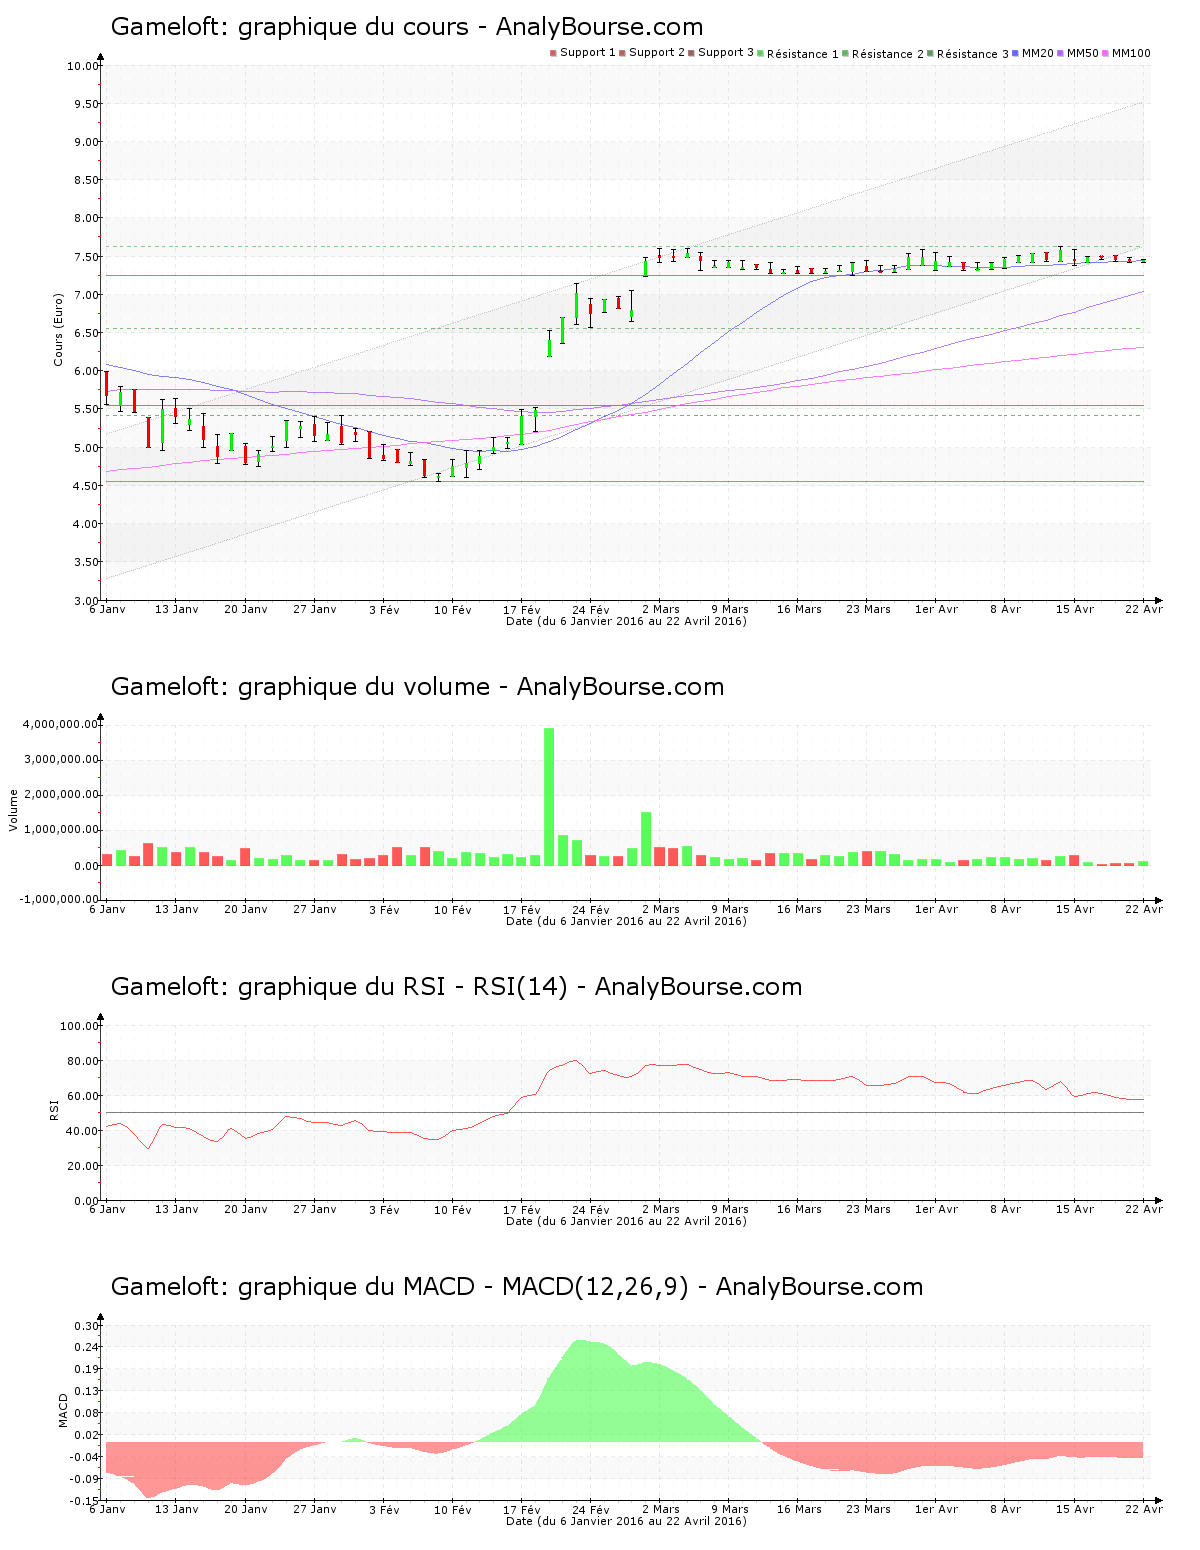
Task: Click '2 Mars' under the price chart
Action: coord(661,610)
